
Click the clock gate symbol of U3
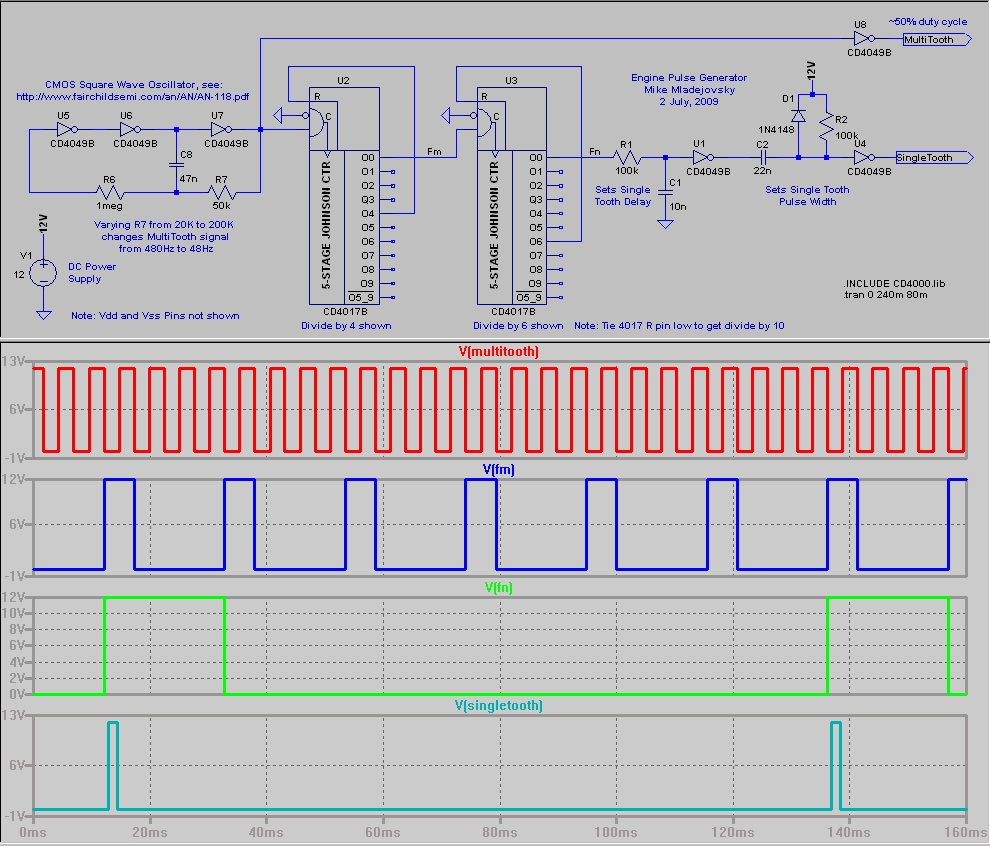point(485,120)
